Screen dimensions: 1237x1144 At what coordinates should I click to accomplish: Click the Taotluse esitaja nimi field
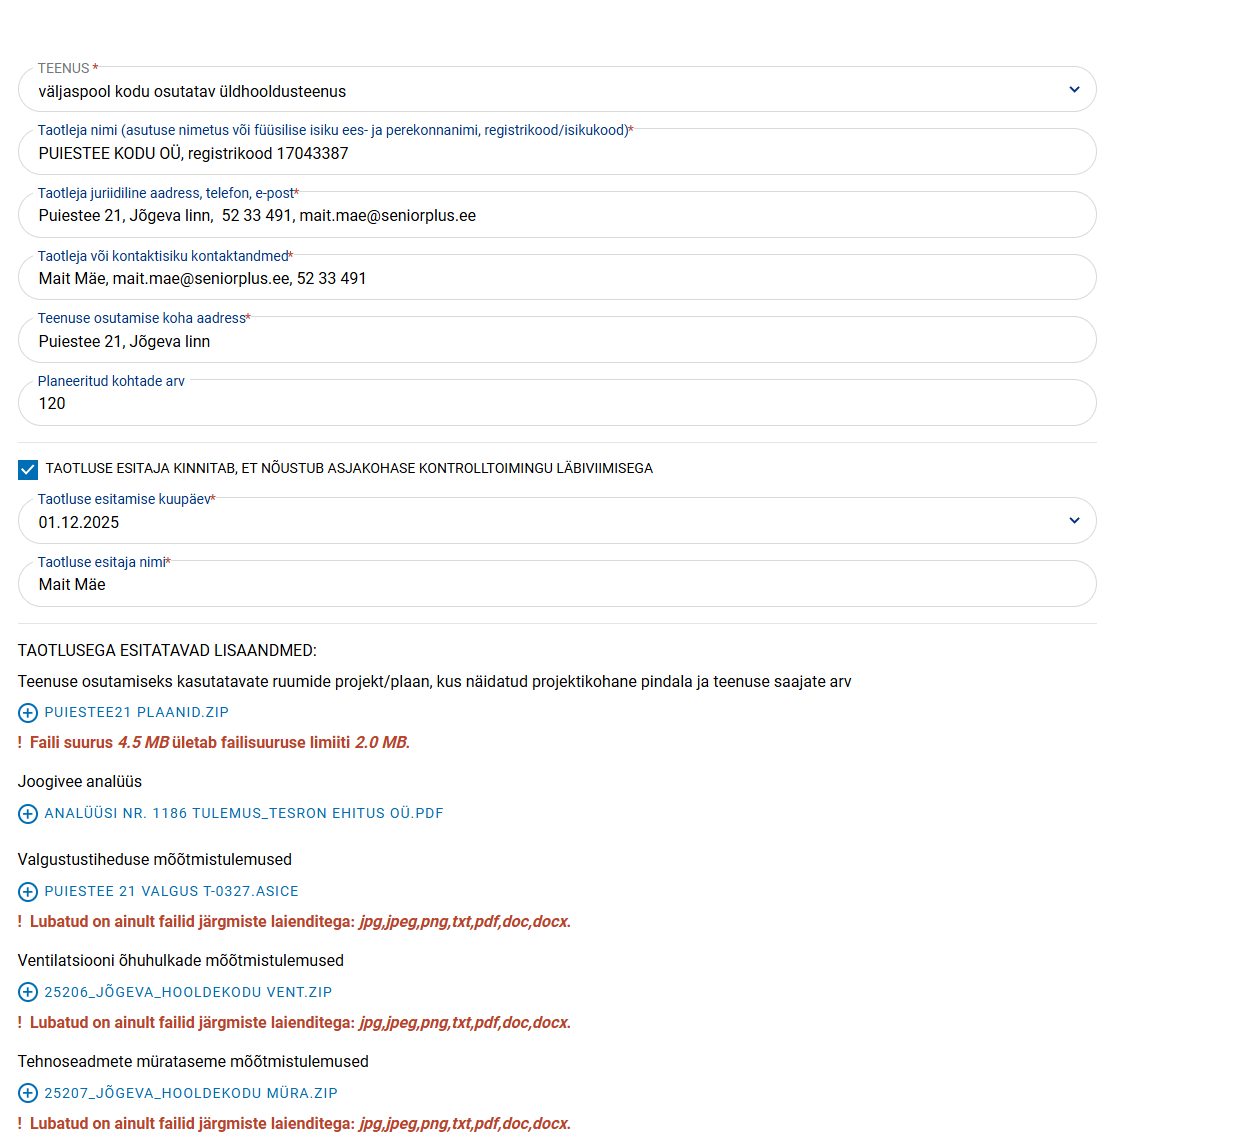pos(556,585)
